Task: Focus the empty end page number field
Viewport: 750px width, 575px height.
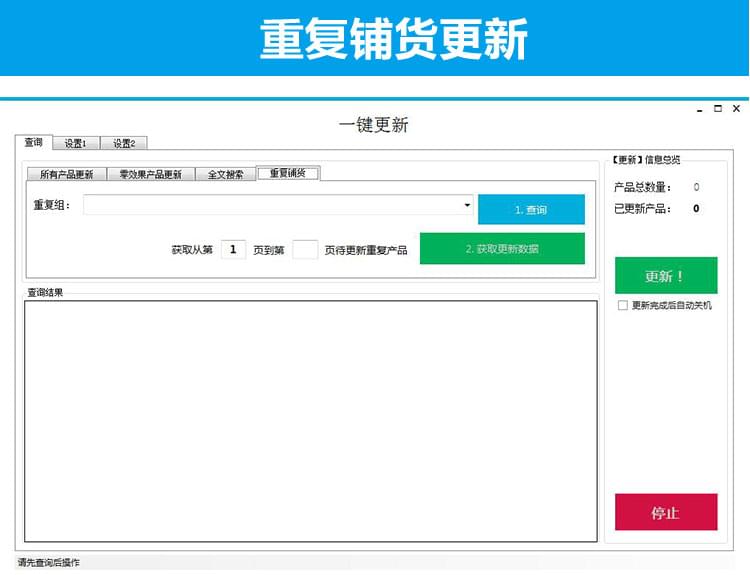Action: pos(305,249)
